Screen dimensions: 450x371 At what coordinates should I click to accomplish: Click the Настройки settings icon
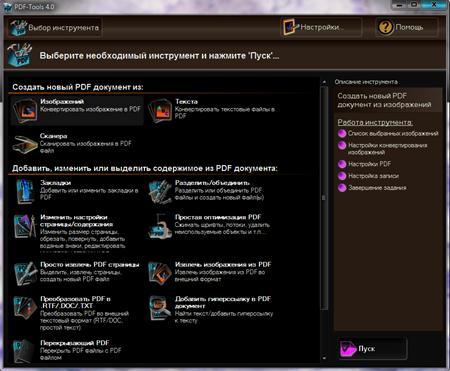point(290,27)
